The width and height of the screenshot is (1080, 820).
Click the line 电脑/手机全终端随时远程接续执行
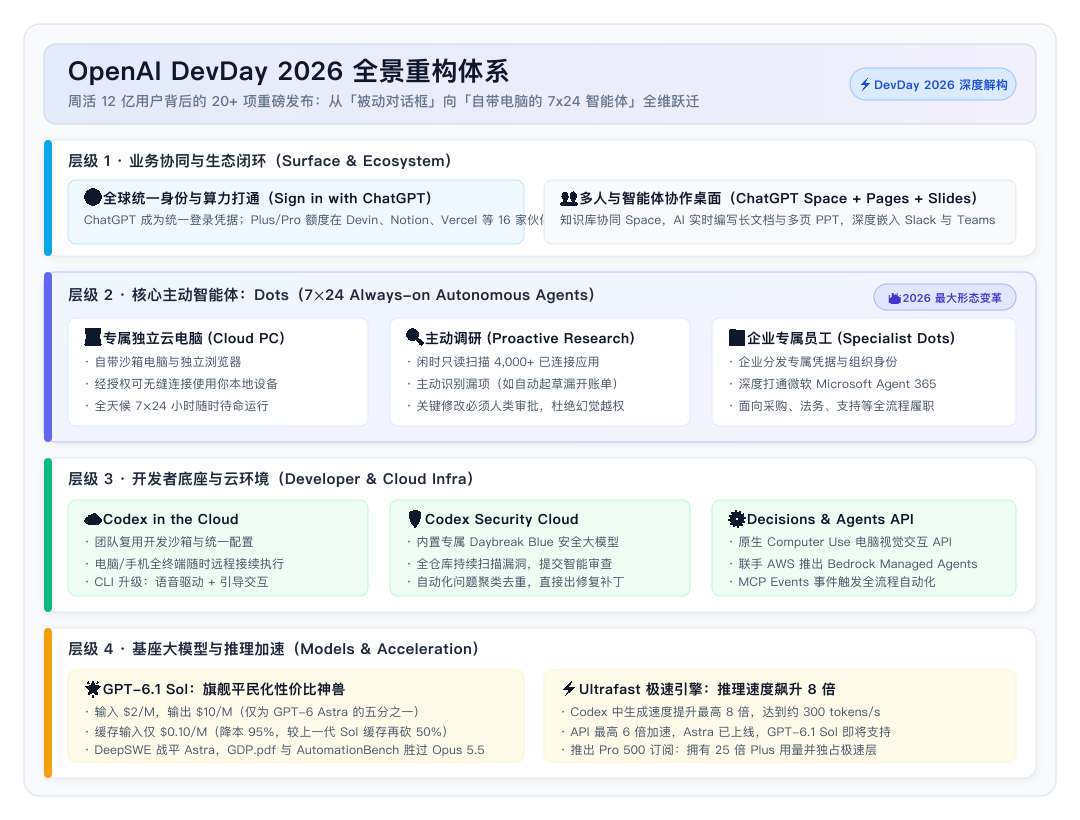point(184,563)
